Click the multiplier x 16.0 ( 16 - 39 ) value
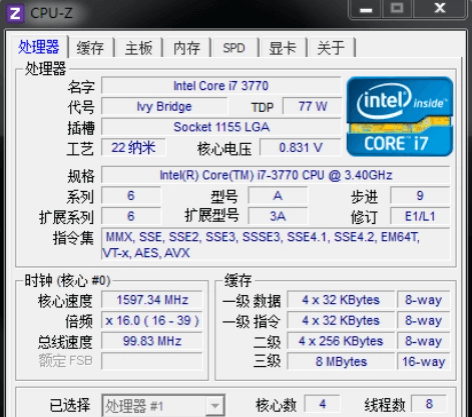The height and width of the screenshot is (417, 472). pyautogui.click(x=152, y=321)
